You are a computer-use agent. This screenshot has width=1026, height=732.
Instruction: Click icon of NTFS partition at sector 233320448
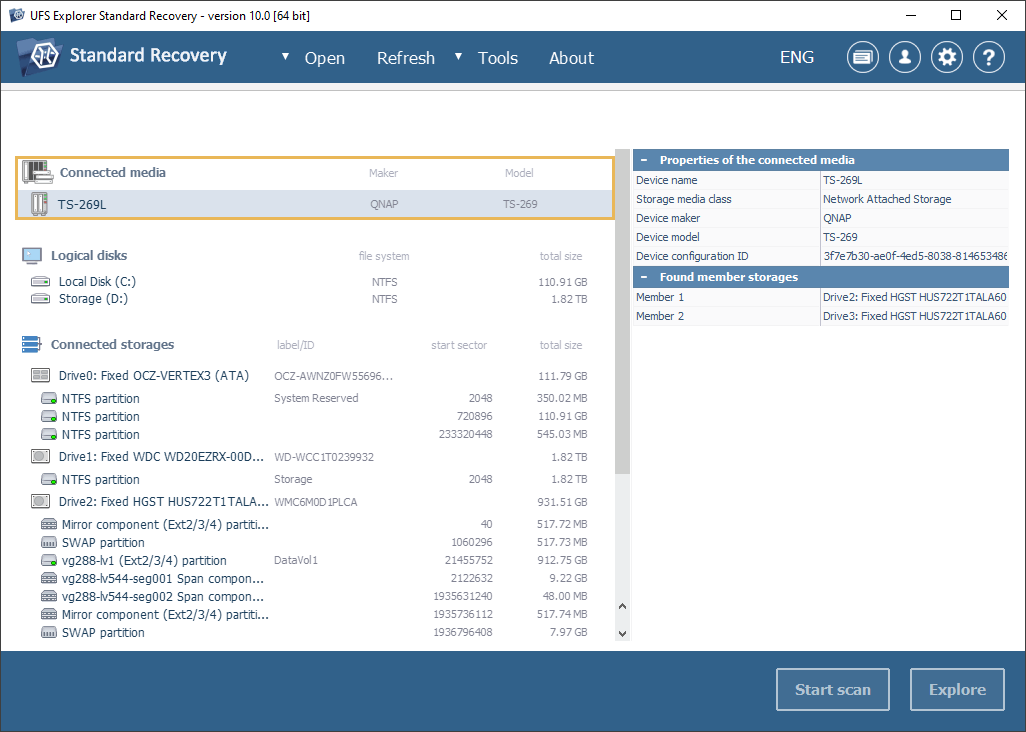tap(49, 434)
